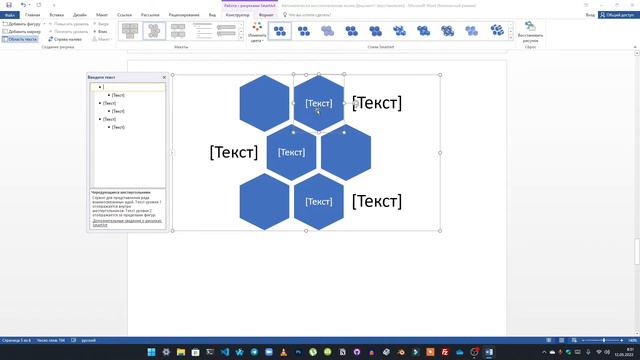Open the Вид ribbon tab
Screen dimensions: 640x360
(x=212, y=15)
